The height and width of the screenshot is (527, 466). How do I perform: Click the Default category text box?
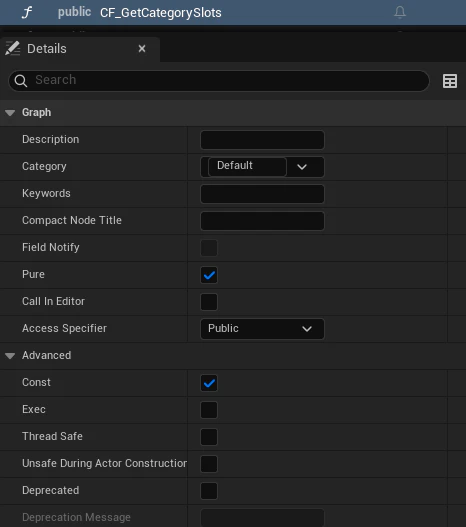pos(247,166)
